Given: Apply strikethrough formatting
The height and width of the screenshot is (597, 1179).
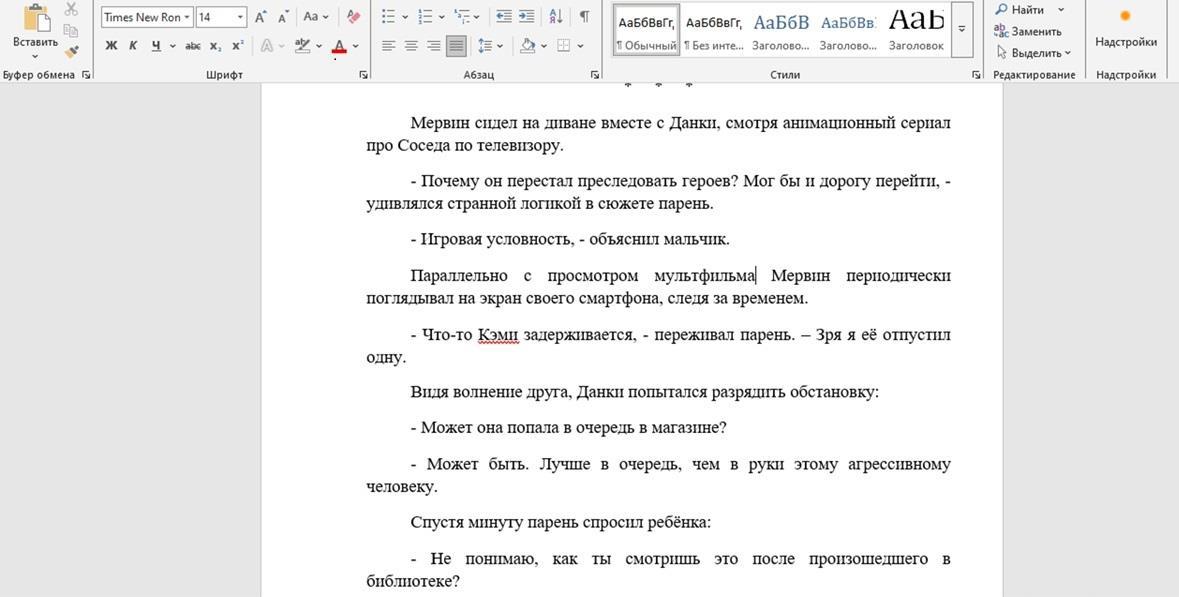Looking at the screenshot, I should [x=193, y=46].
